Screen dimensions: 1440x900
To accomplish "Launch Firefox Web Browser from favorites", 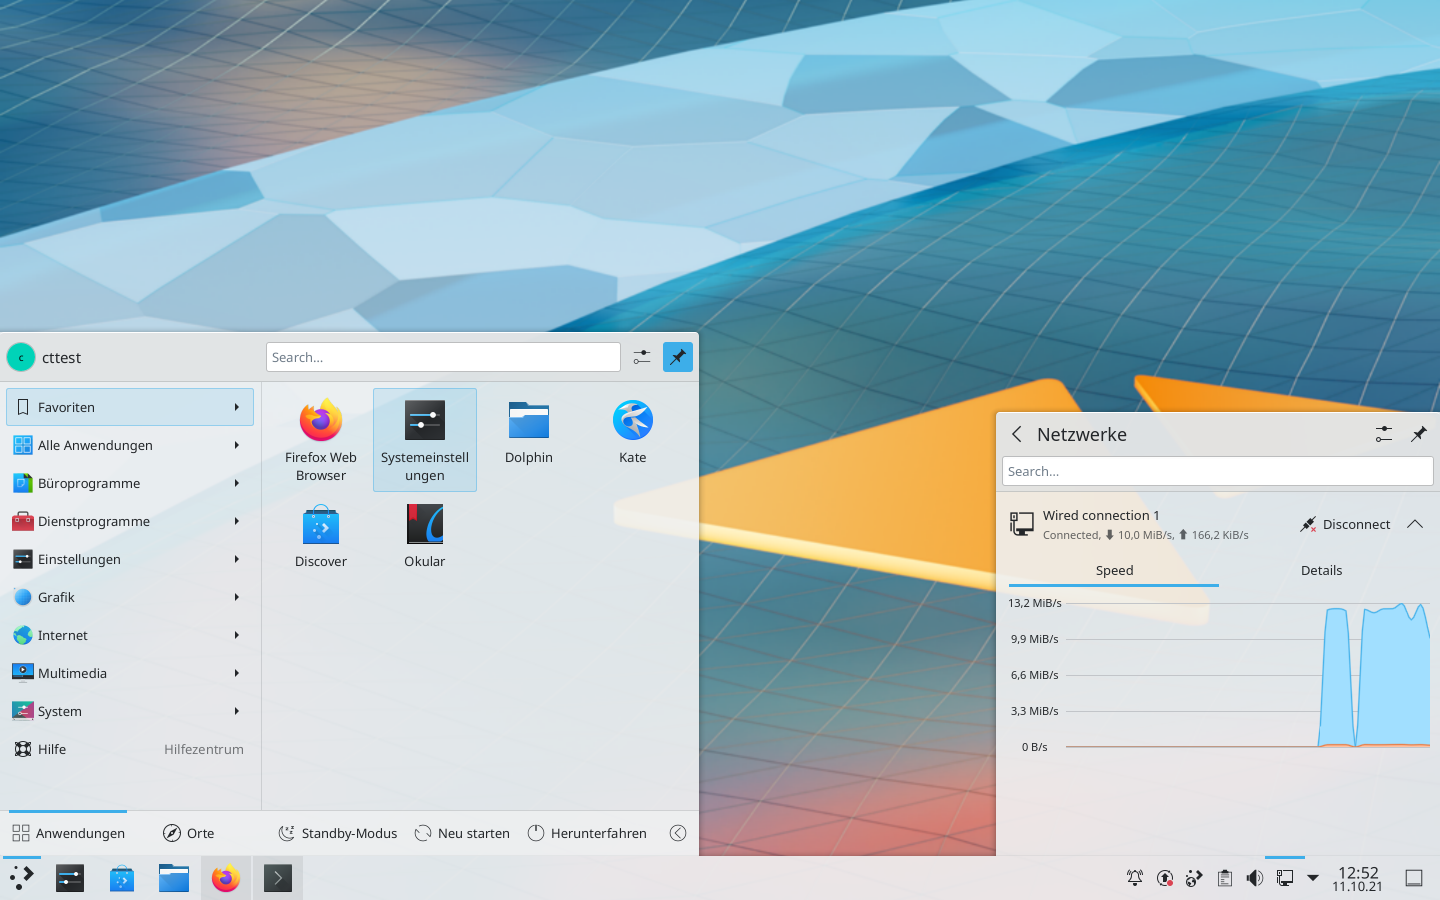I will tap(320, 438).
